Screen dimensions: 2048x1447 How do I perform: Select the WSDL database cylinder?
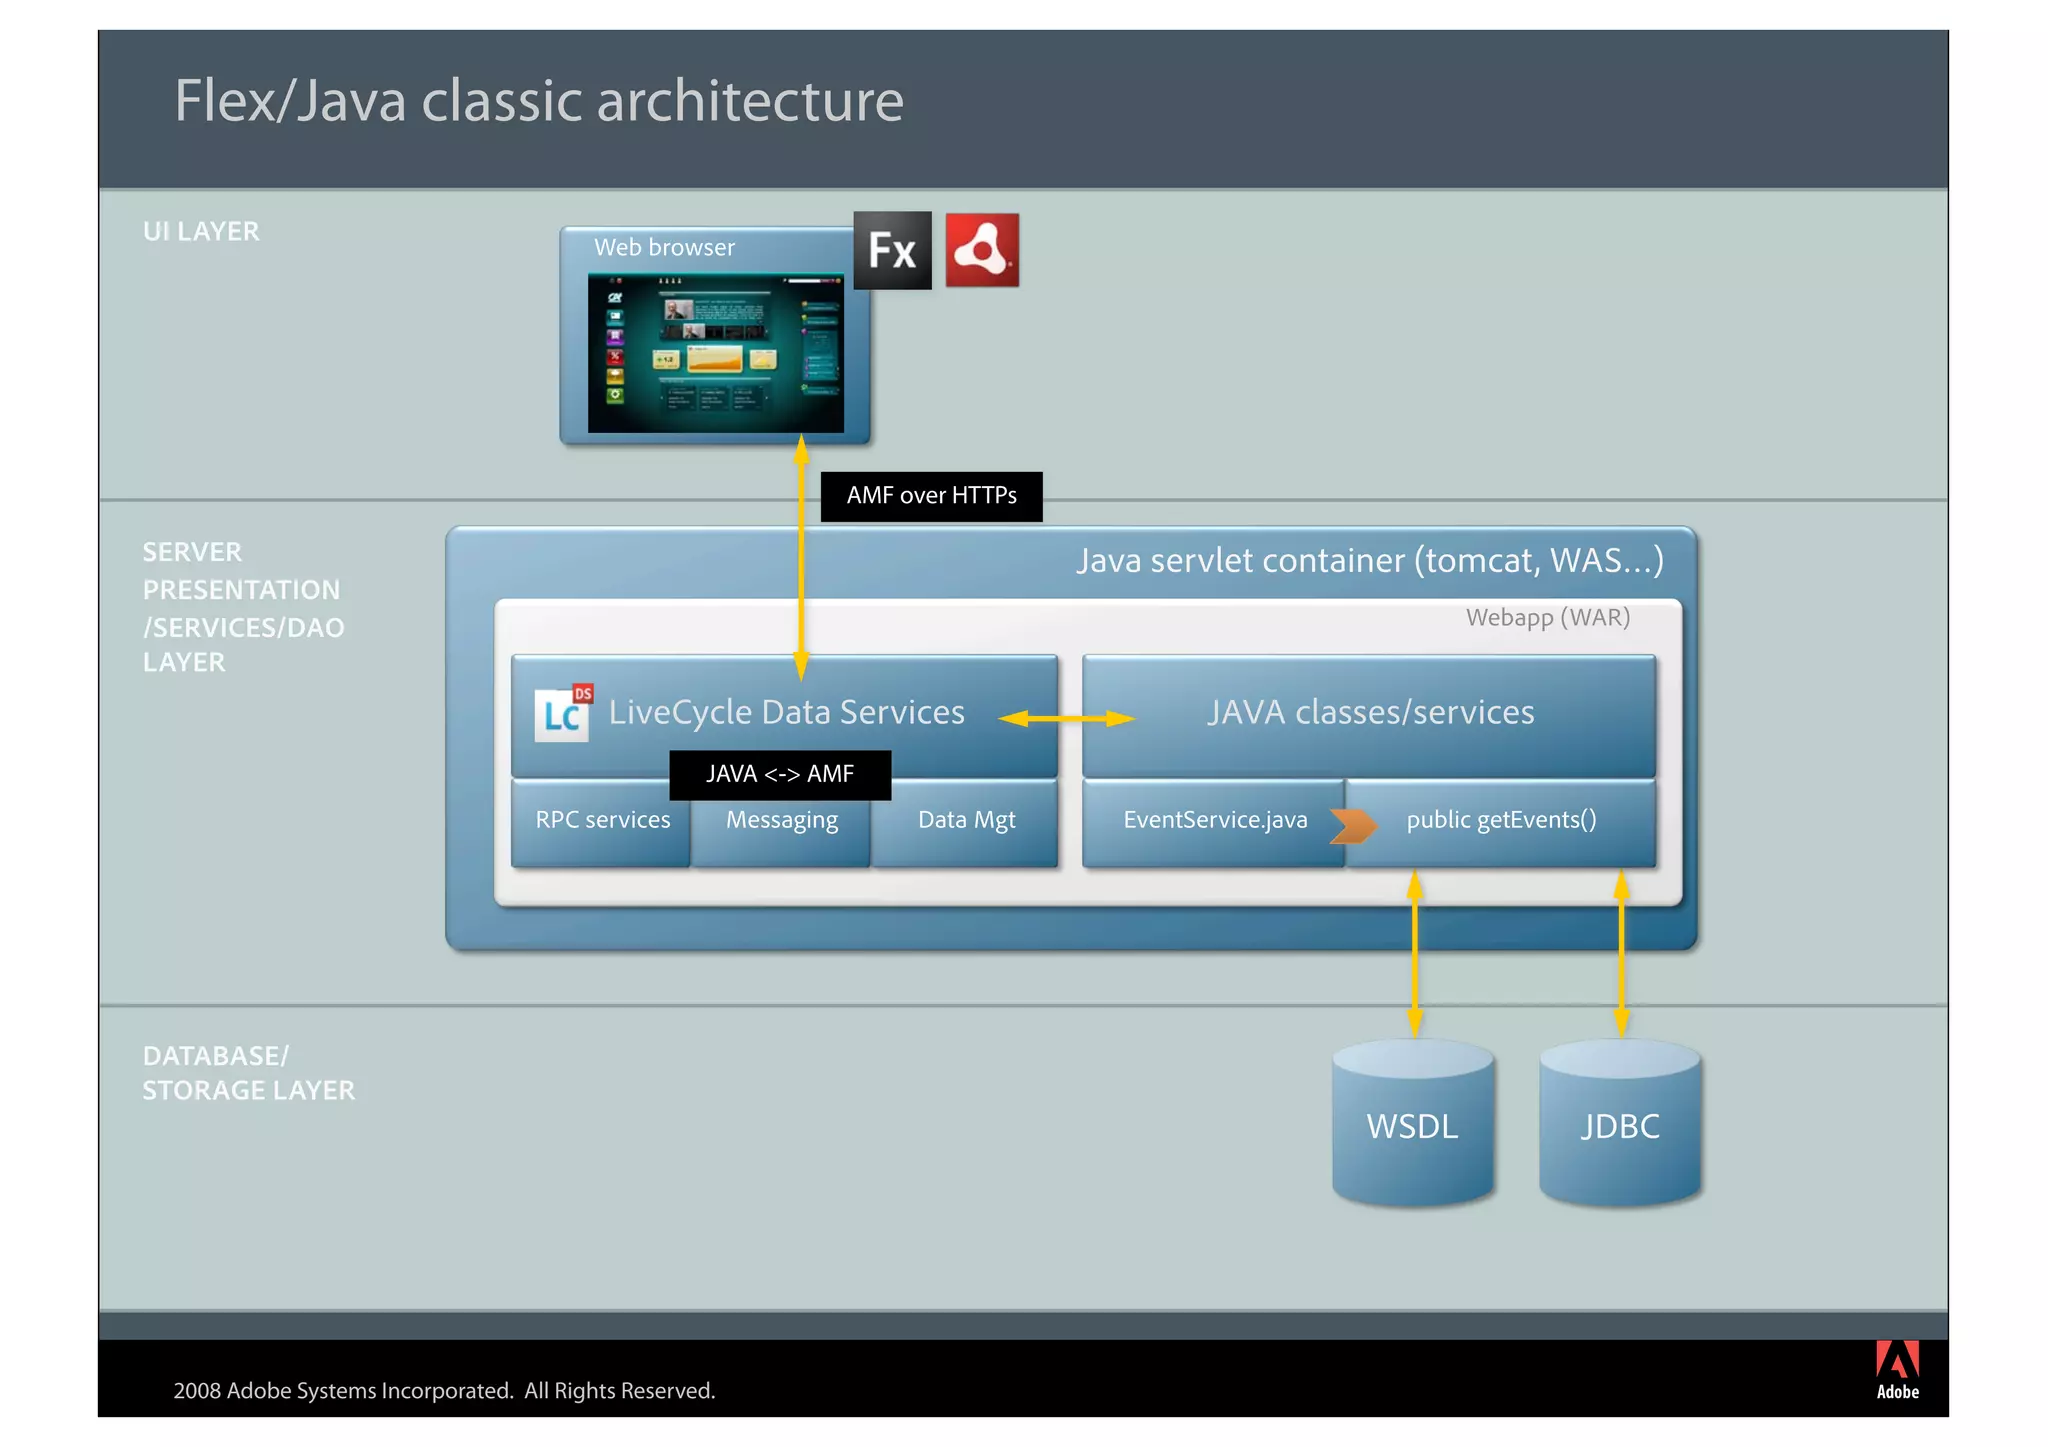[x=1412, y=1125]
